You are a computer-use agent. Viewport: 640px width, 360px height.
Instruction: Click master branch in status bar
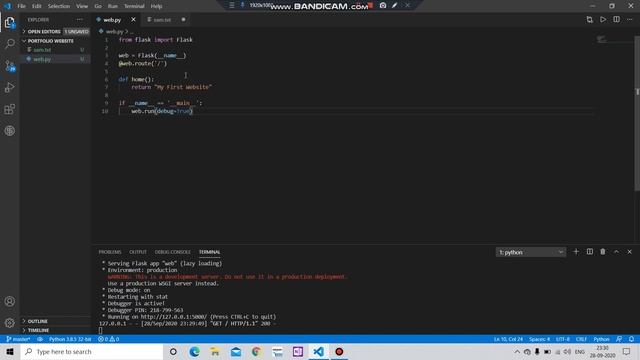[x=18, y=339]
